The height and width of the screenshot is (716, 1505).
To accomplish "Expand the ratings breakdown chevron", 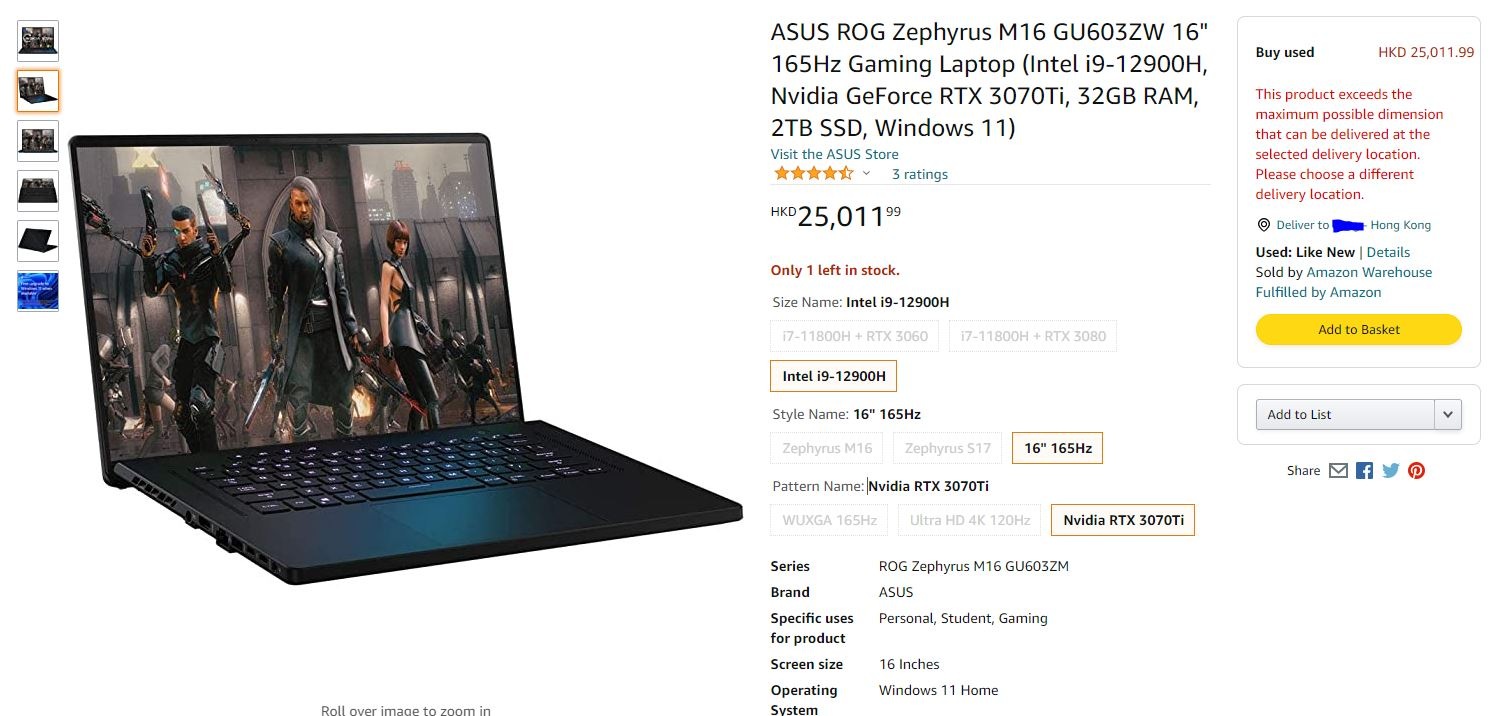I will 866,174.
